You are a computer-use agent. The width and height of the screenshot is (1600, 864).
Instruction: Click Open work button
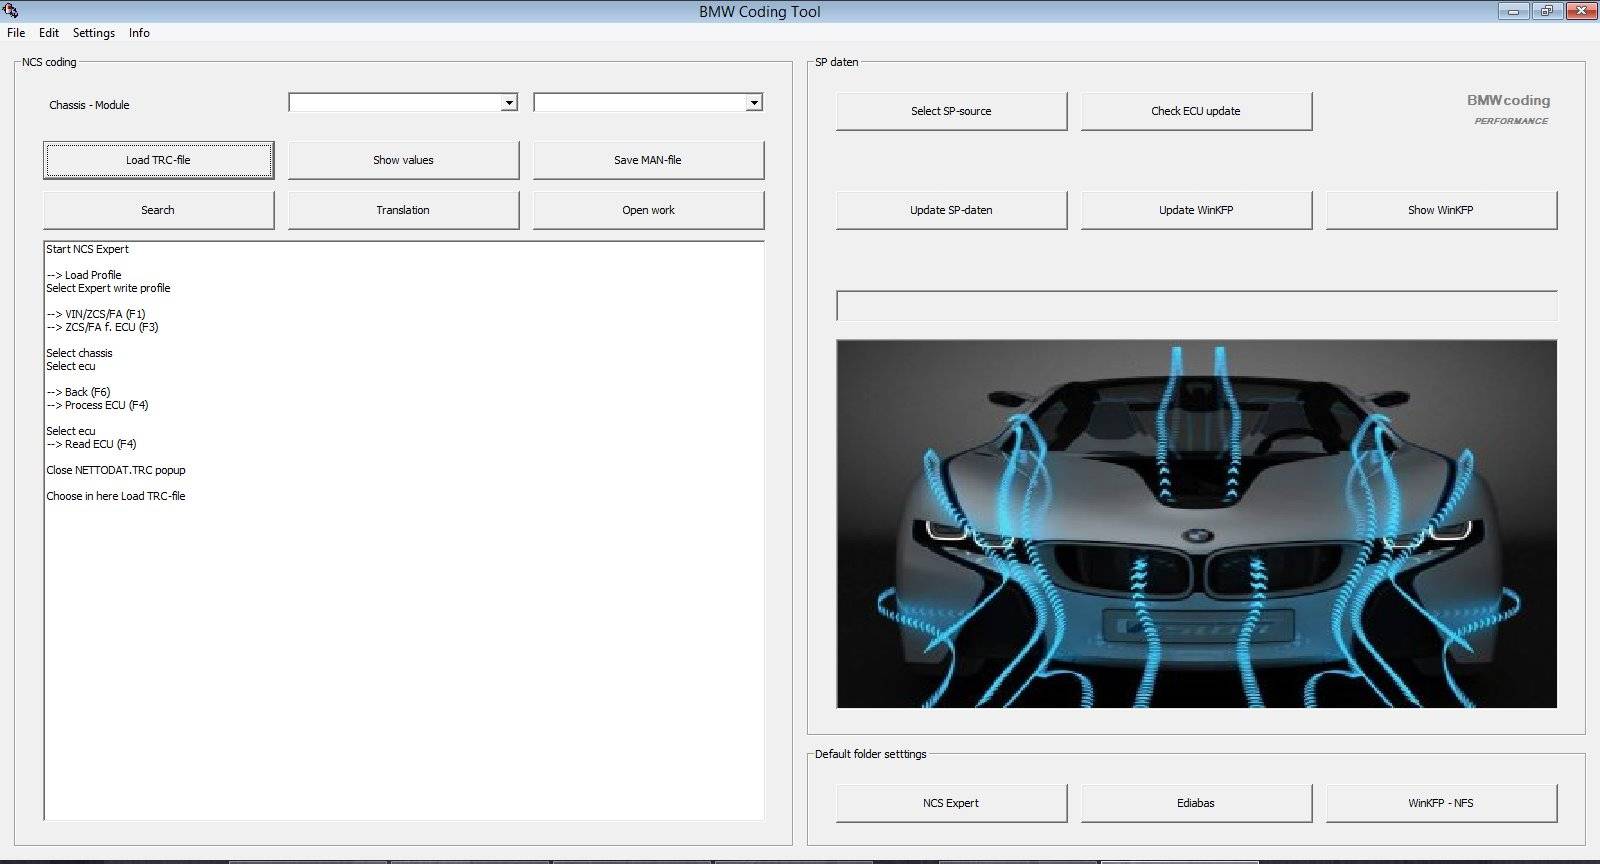[x=648, y=210]
